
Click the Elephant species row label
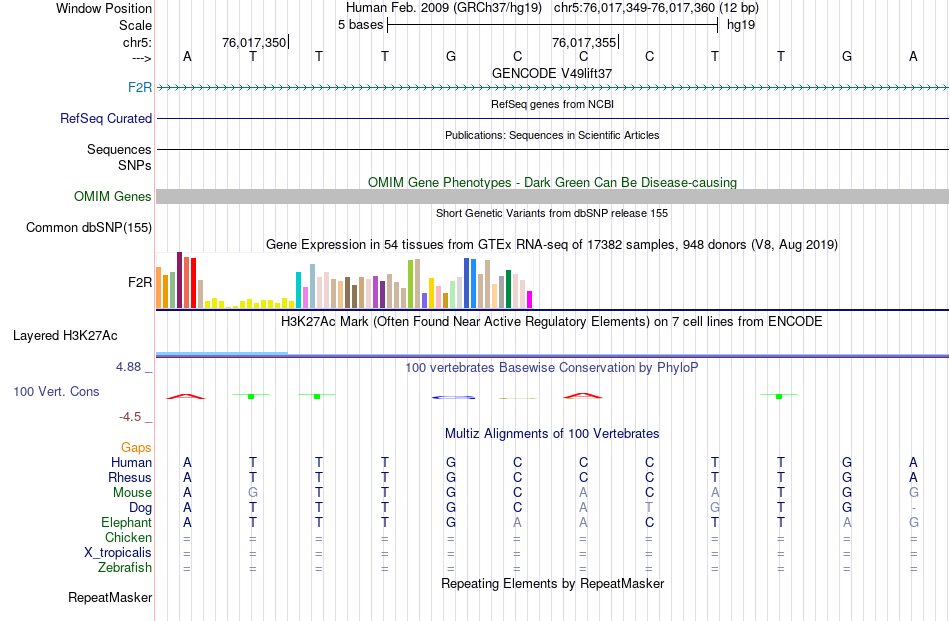[x=127, y=523]
